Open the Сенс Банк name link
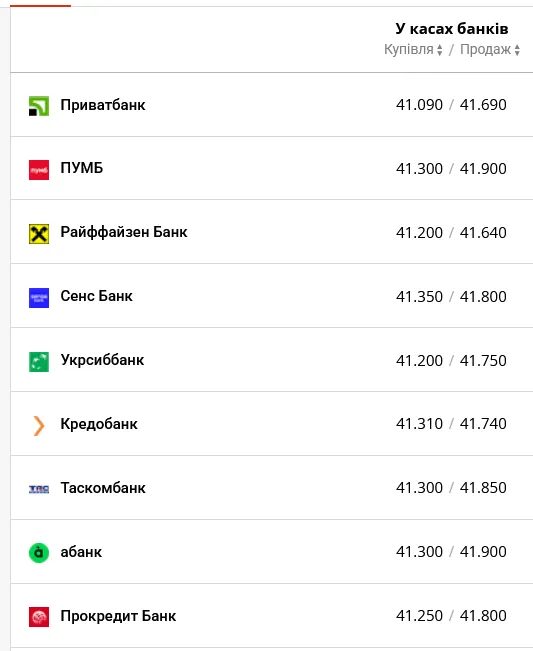The width and height of the screenshot is (533, 651). point(96,296)
